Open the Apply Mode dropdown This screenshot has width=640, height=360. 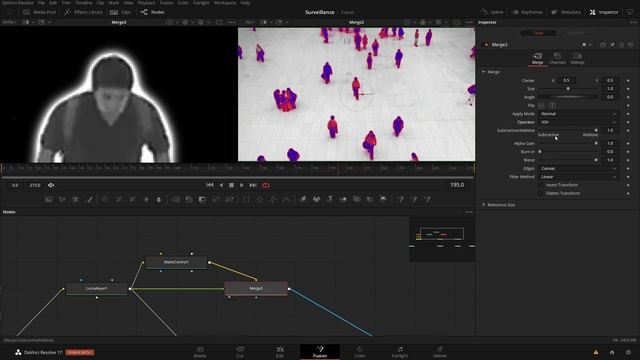coord(579,114)
